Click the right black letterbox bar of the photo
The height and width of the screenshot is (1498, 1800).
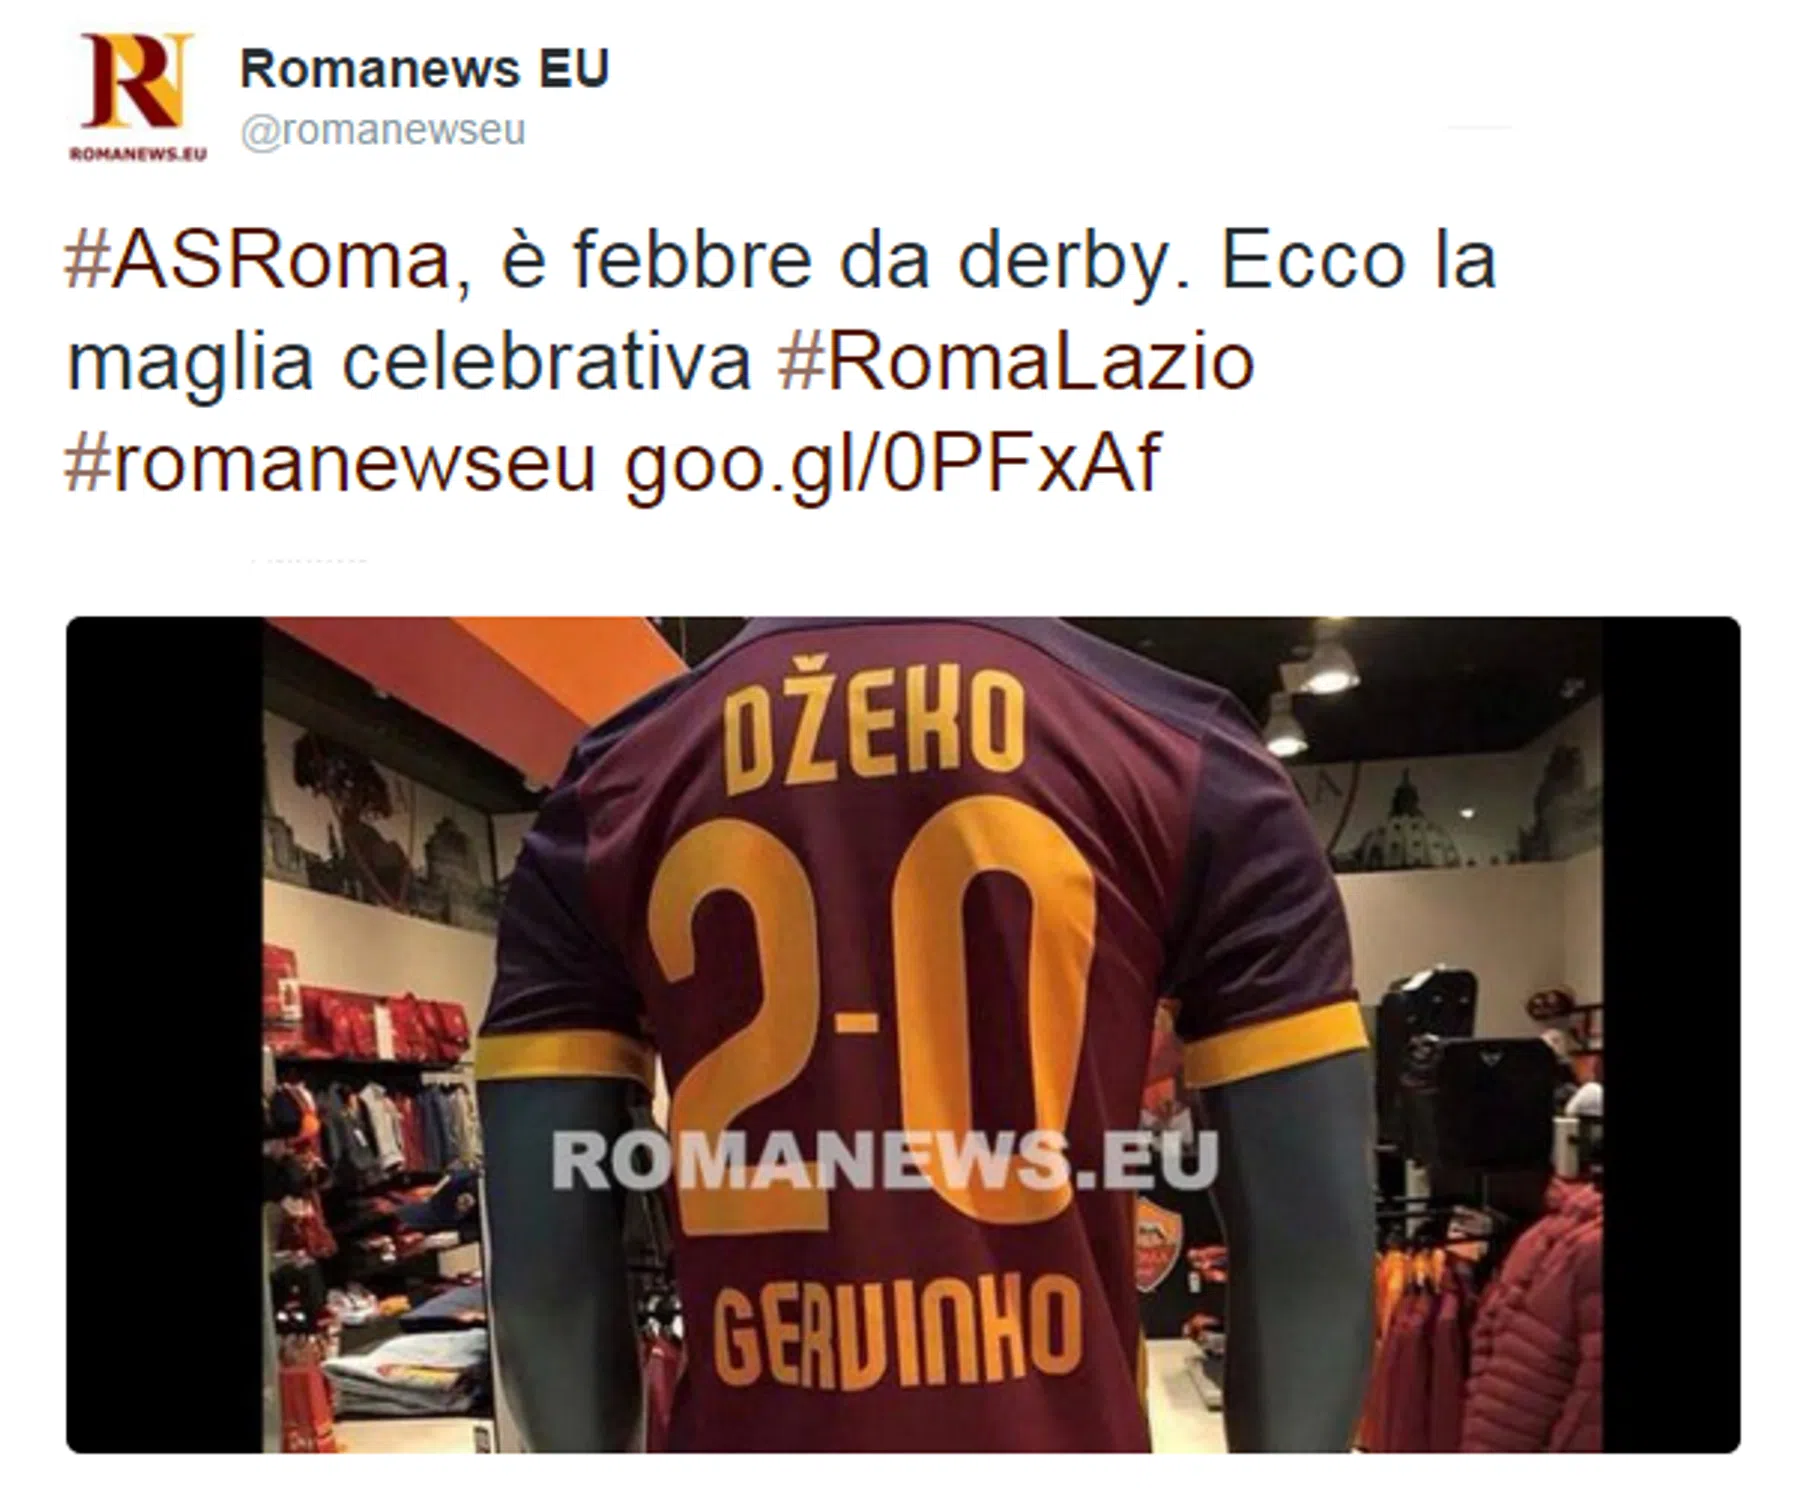(x=1671, y=1034)
